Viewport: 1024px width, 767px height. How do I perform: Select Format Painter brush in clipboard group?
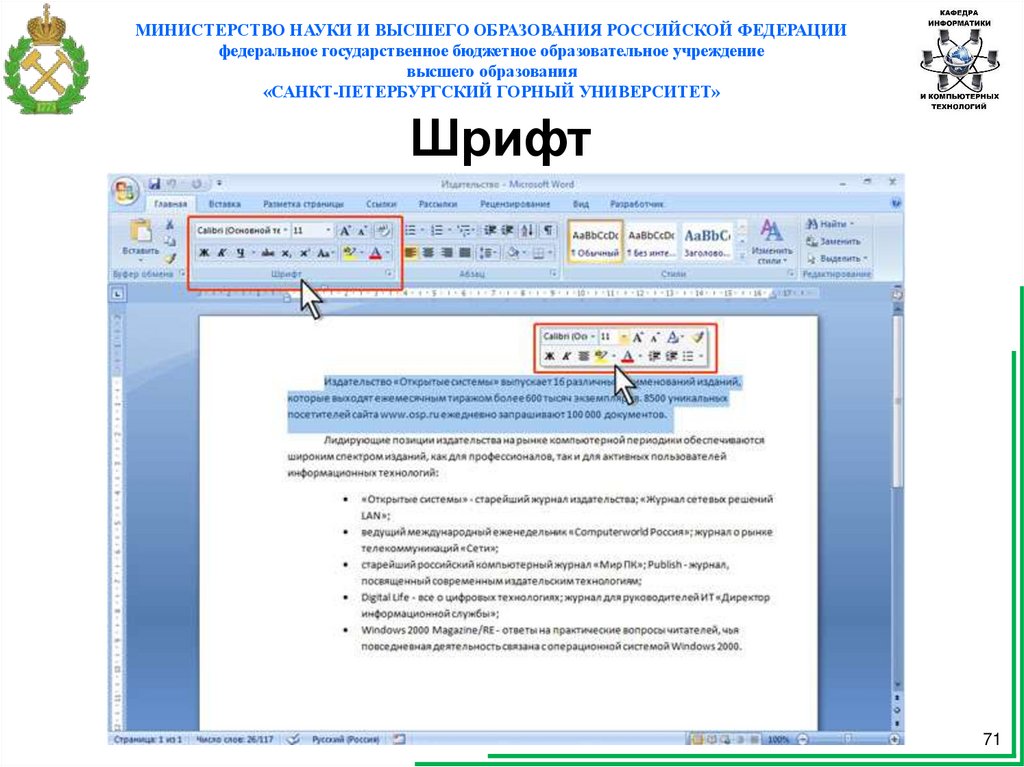pyautogui.click(x=170, y=258)
